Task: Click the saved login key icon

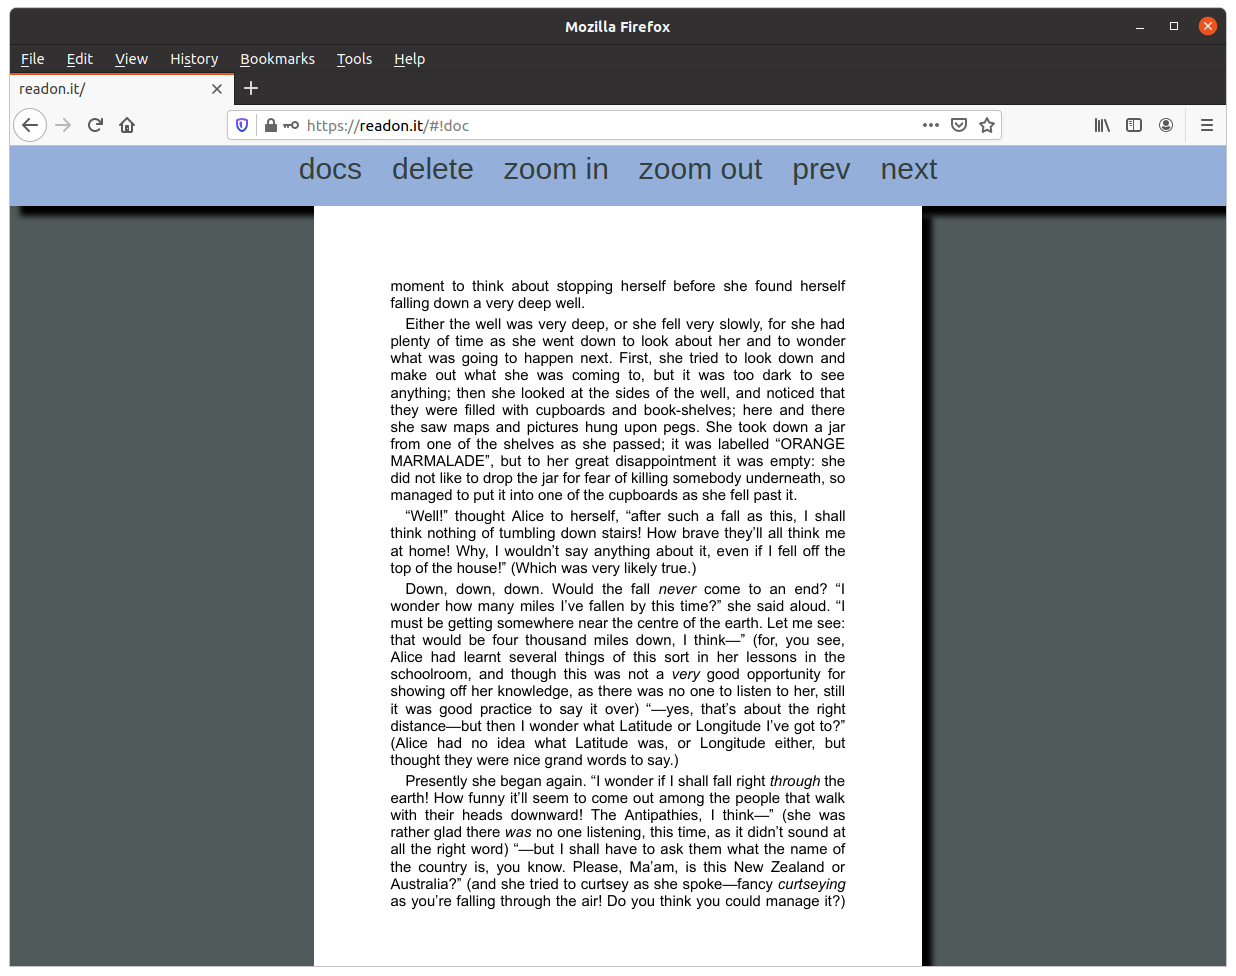Action: pyautogui.click(x=291, y=125)
